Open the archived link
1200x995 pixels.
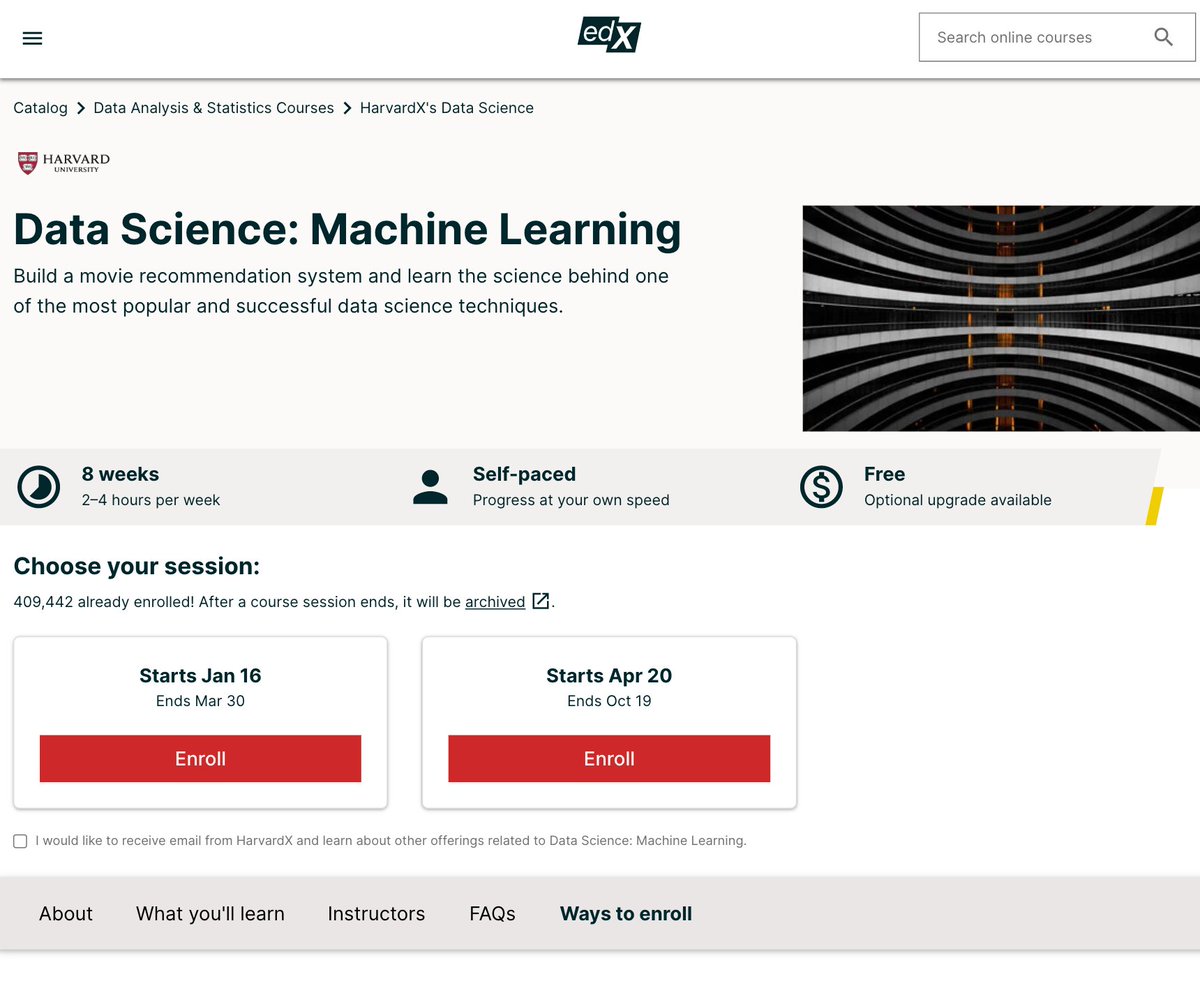[x=495, y=602]
